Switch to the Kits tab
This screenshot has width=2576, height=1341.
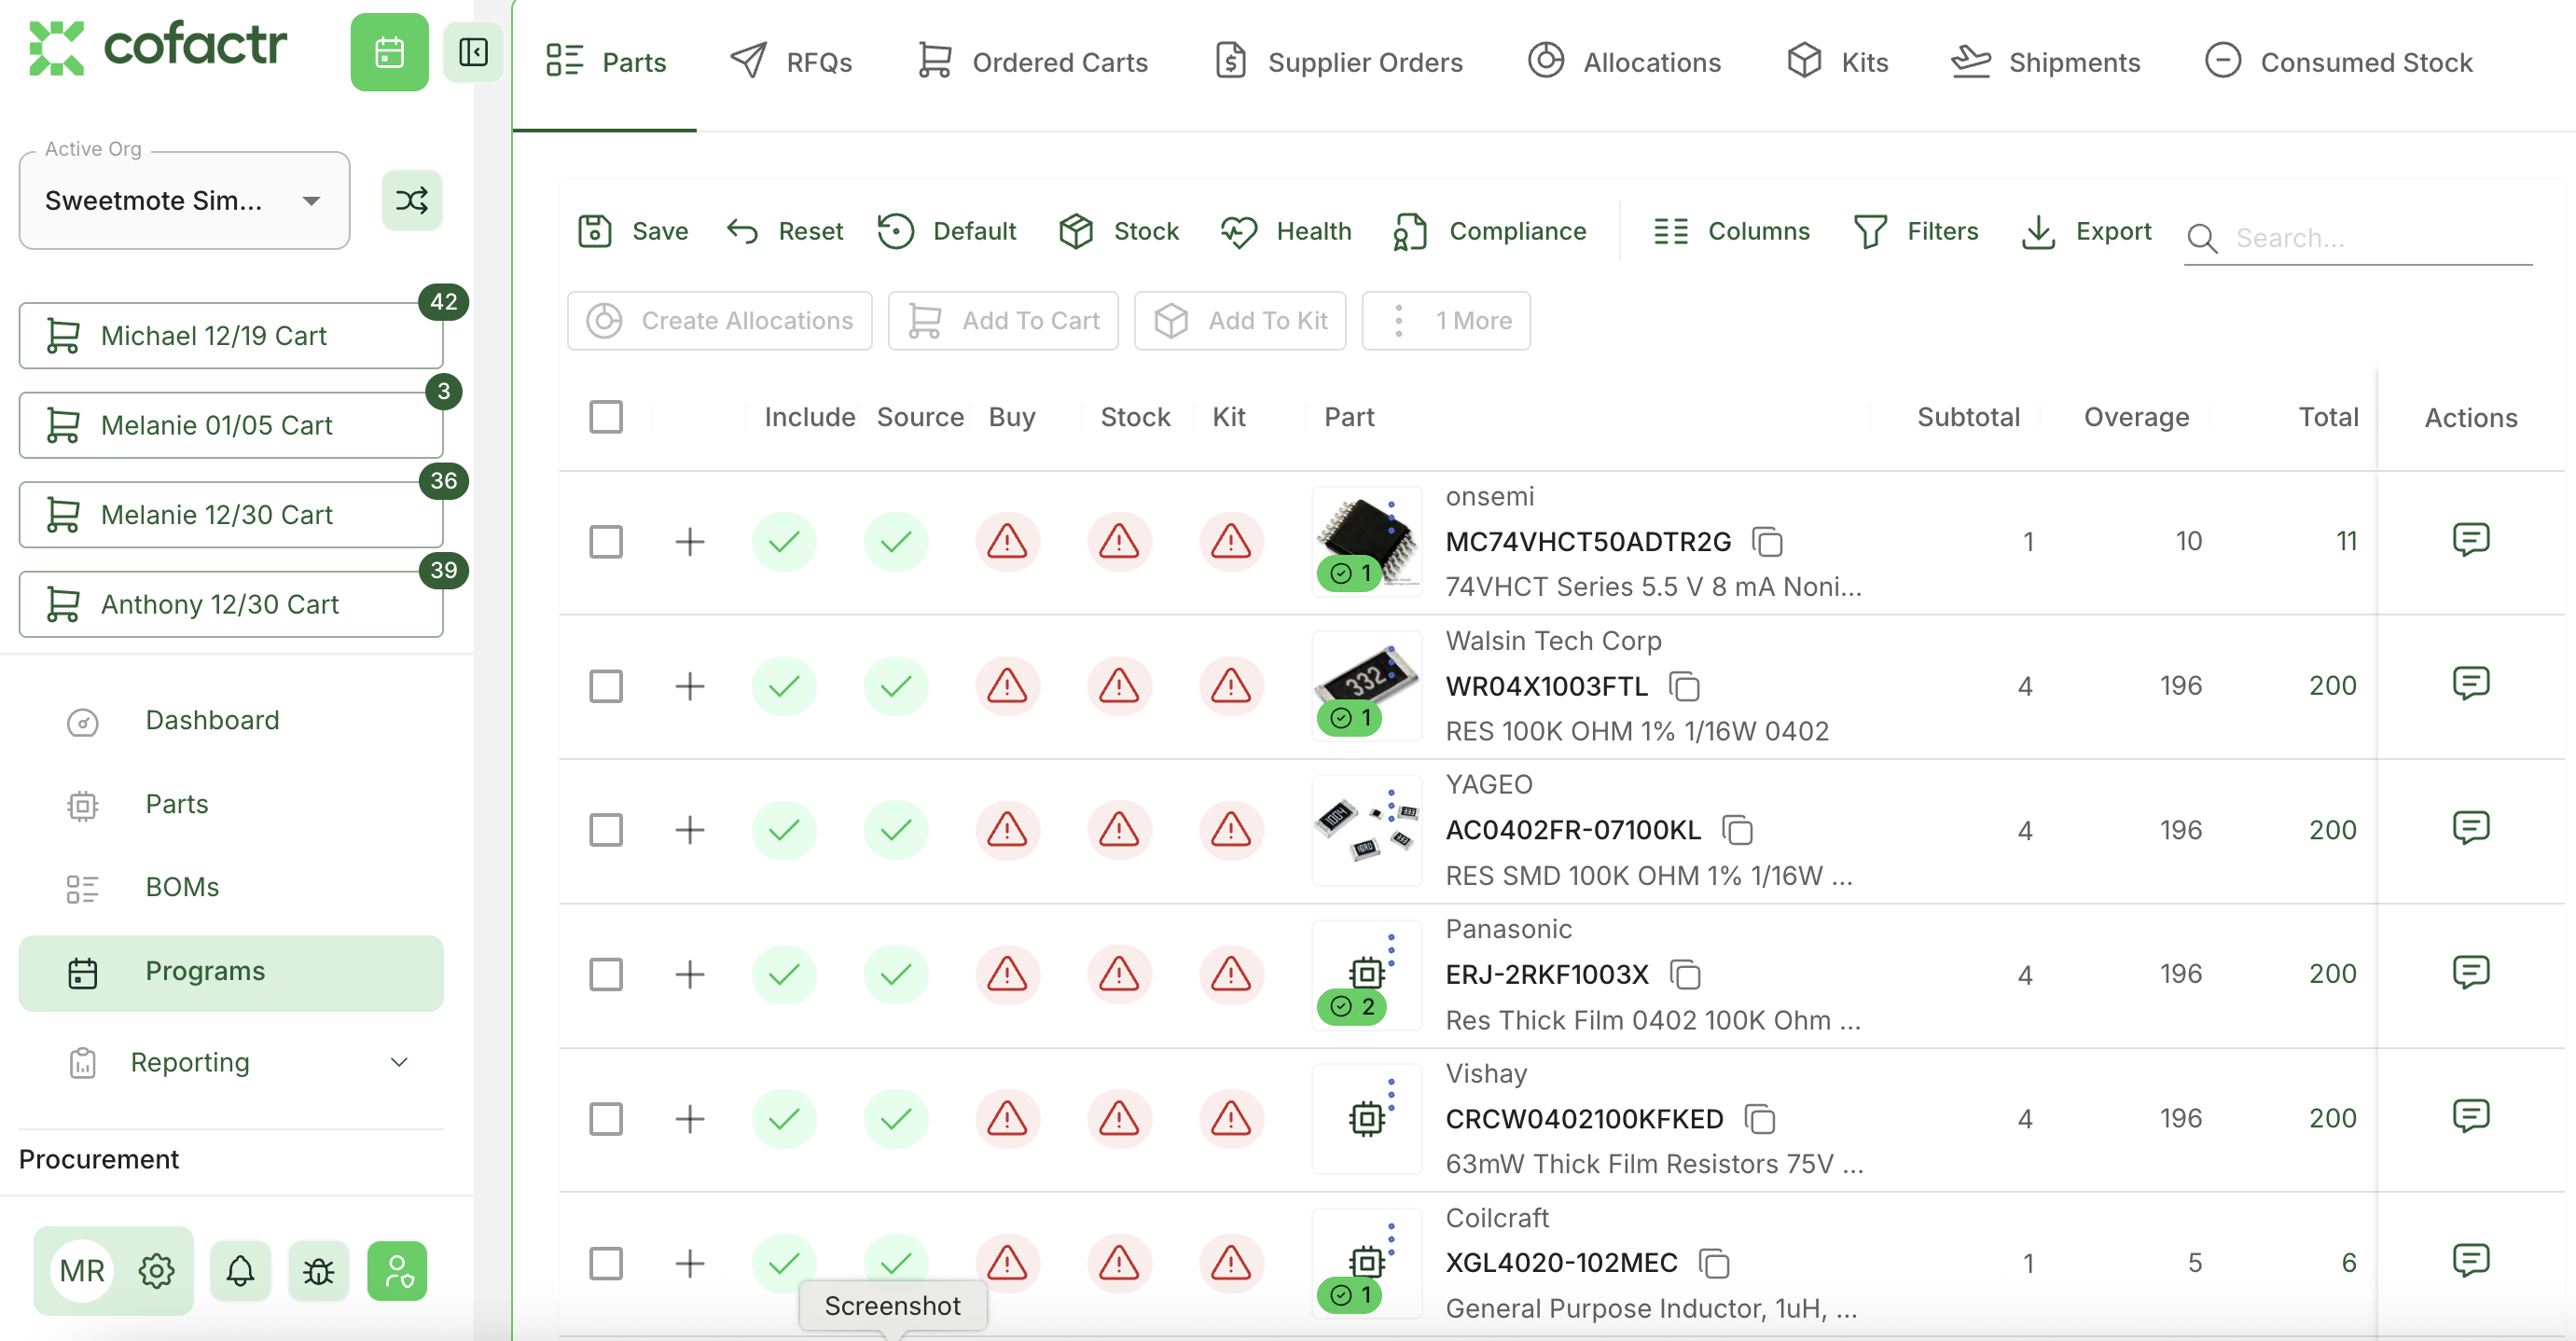pyautogui.click(x=1837, y=62)
